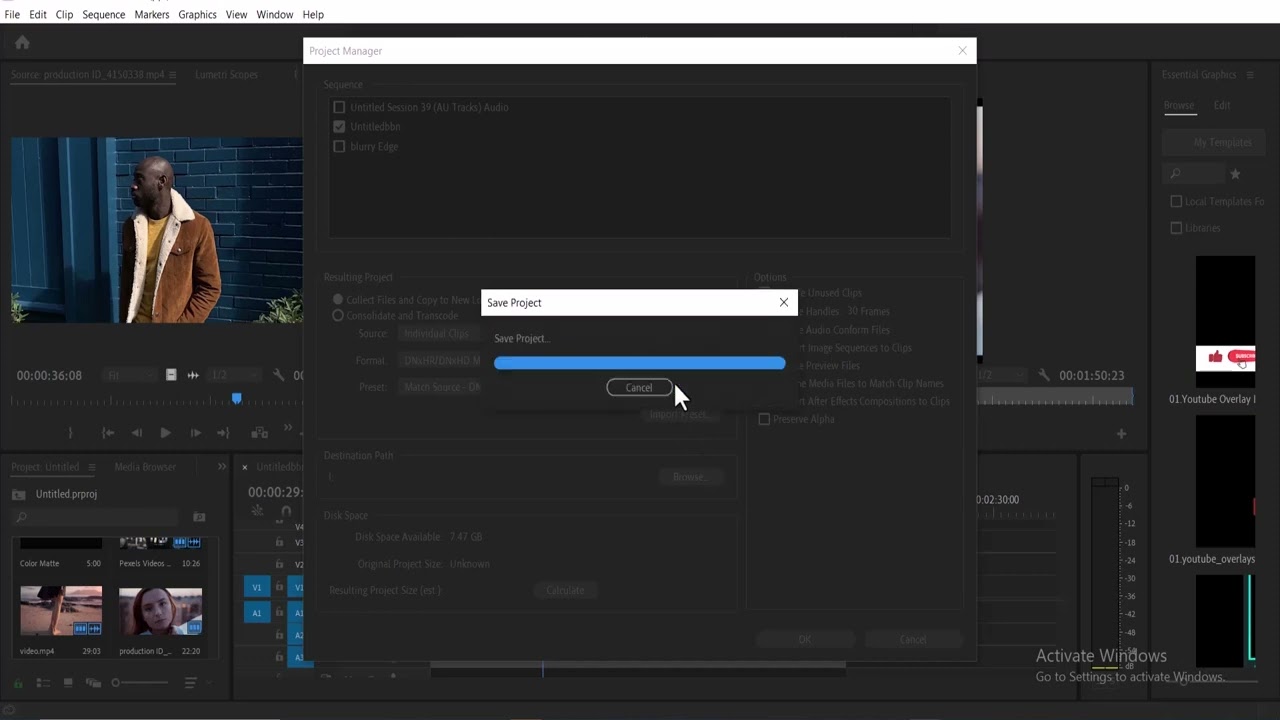Check the blurry Edge sequence checkbox

click(339, 147)
